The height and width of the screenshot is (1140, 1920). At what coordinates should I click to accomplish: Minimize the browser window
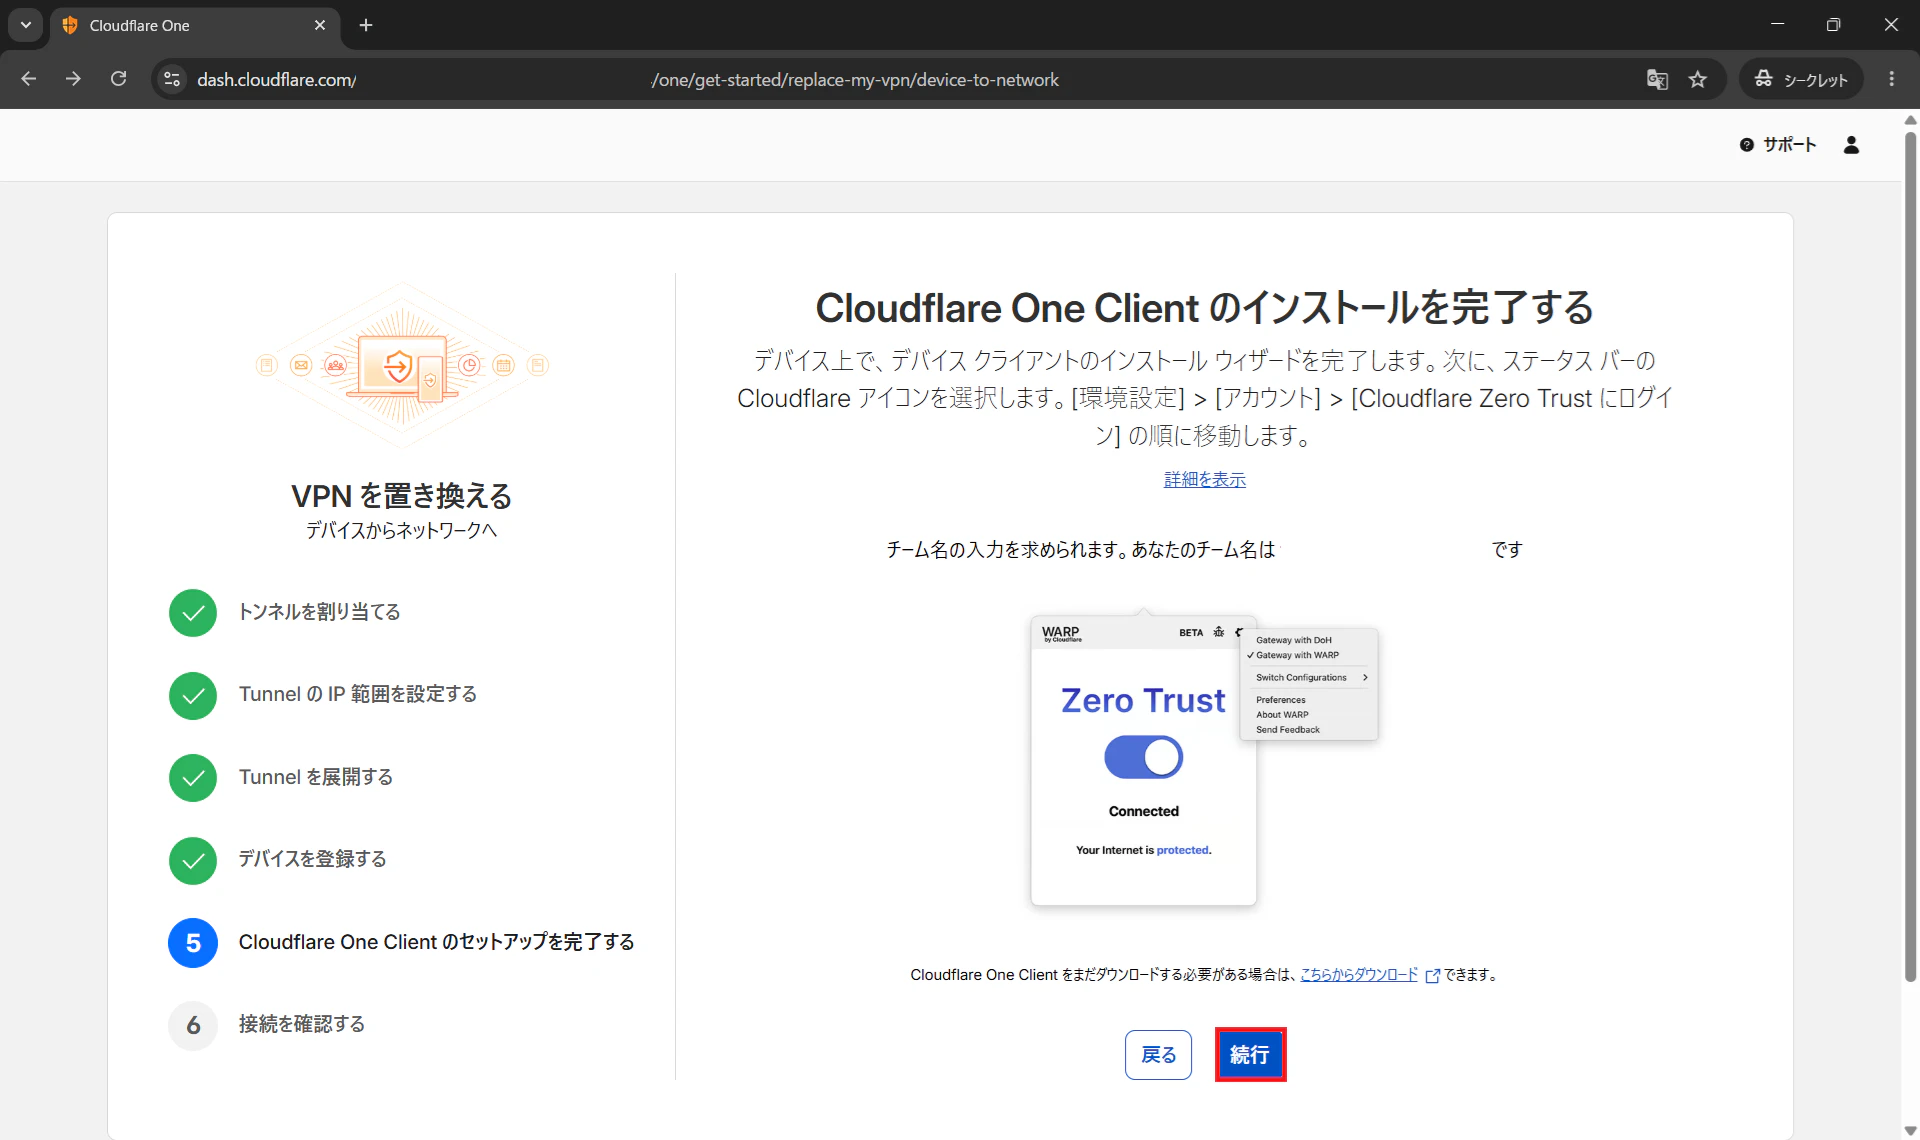[1777, 25]
